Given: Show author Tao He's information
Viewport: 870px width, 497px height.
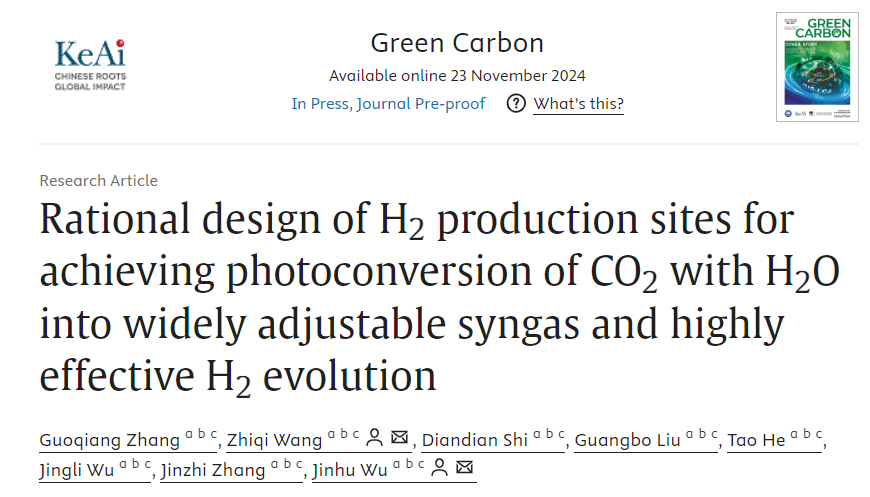Looking at the screenshot, I should [x=757, y=439].
